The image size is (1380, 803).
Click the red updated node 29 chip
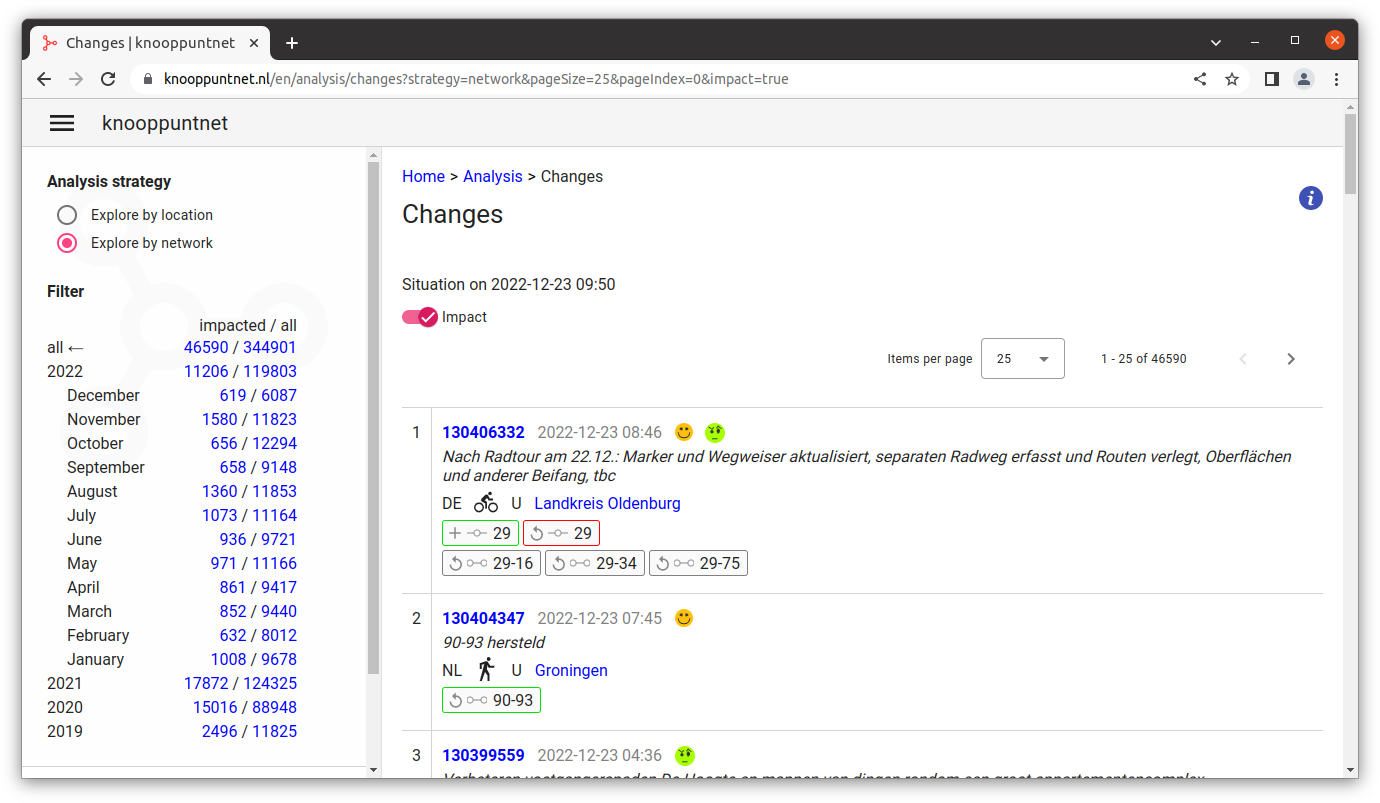click(561, 533)
